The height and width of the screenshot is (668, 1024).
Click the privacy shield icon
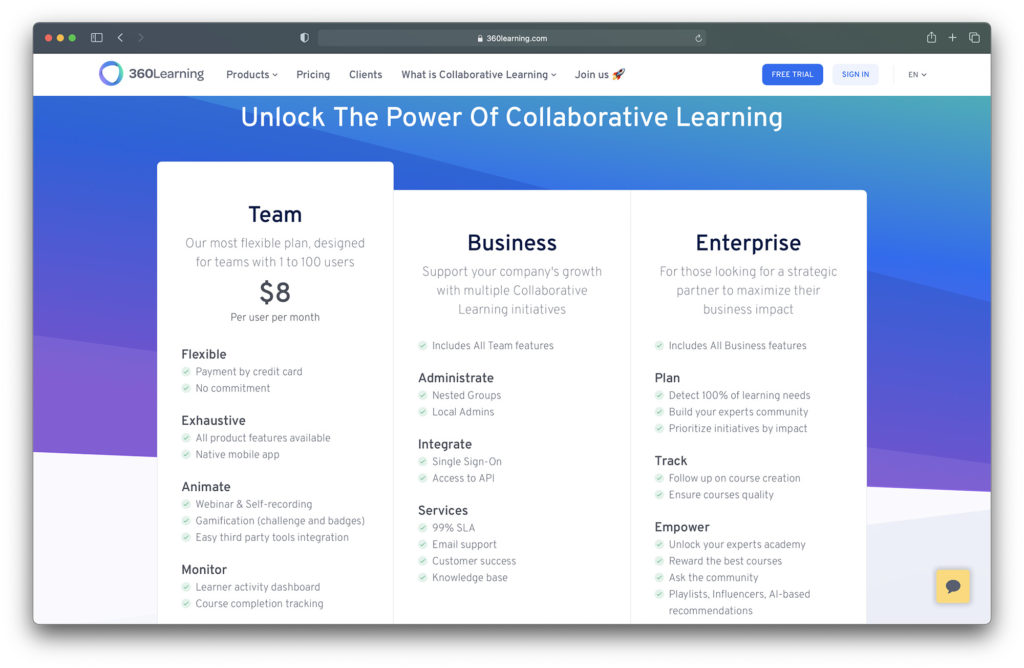click(304, 38)
